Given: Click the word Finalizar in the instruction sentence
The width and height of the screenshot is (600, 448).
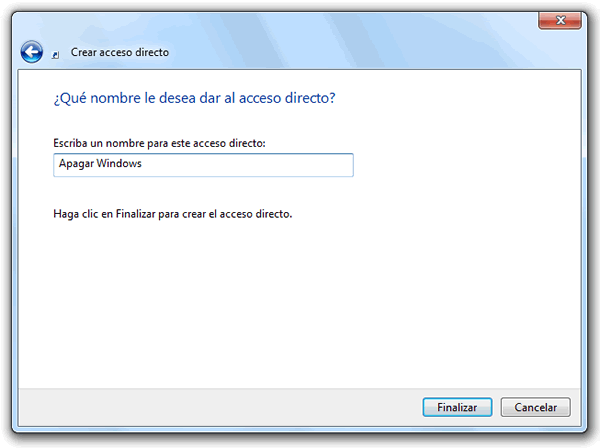Looking at the screenshot, I should (x=135, y=214).
